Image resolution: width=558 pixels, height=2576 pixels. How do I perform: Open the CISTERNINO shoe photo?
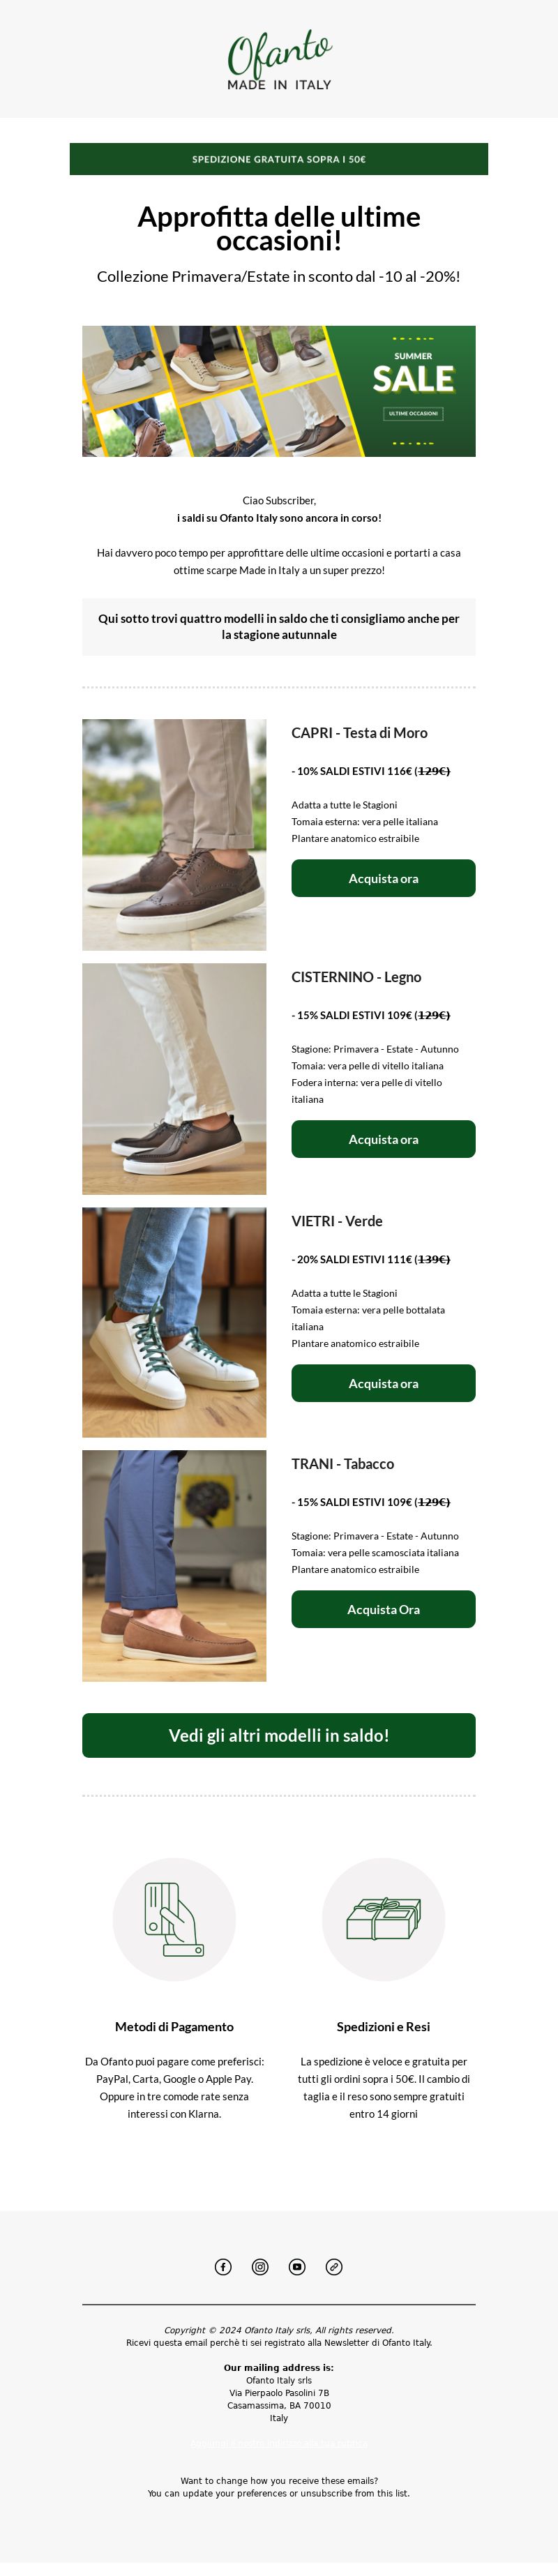pos(174,1079)
